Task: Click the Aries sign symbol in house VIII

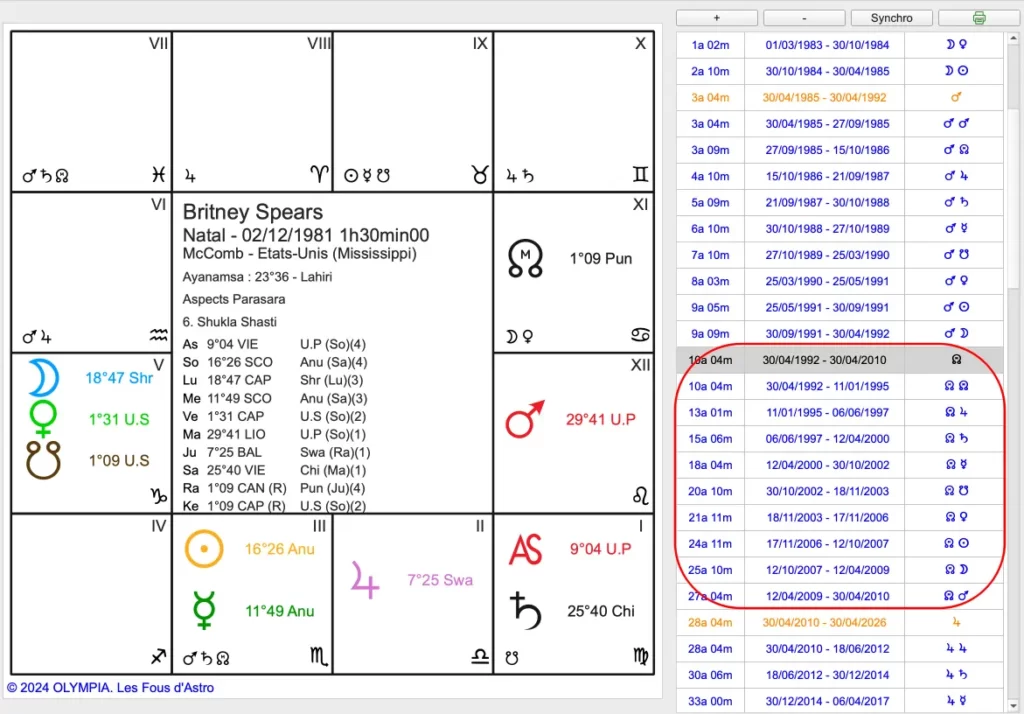Action: pyautogui.click(x=319, y=174)
